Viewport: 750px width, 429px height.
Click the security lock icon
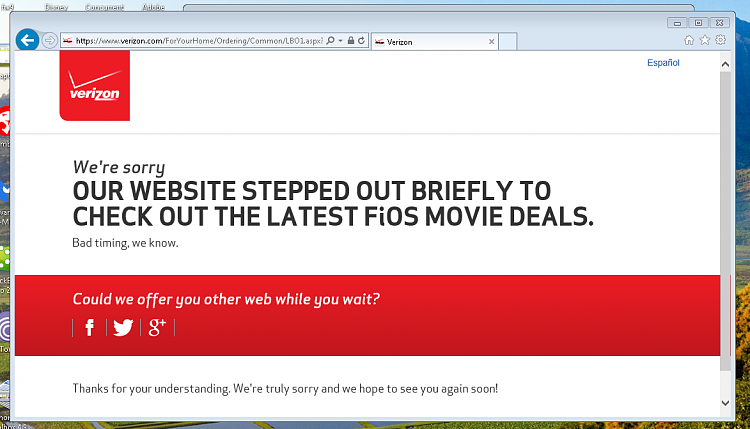tap(351, 41)
